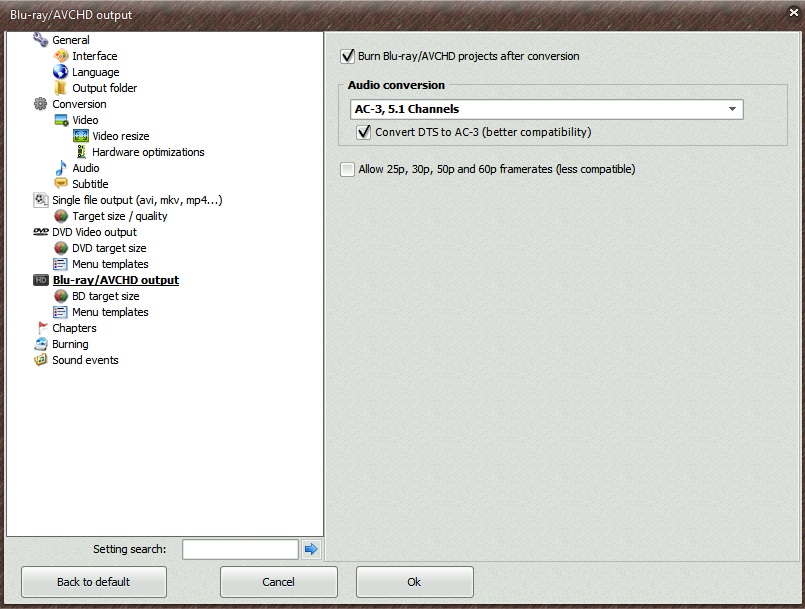The image size is (805, 609).
Task: Click the Conversion gear icon
Action: point(41,104)
